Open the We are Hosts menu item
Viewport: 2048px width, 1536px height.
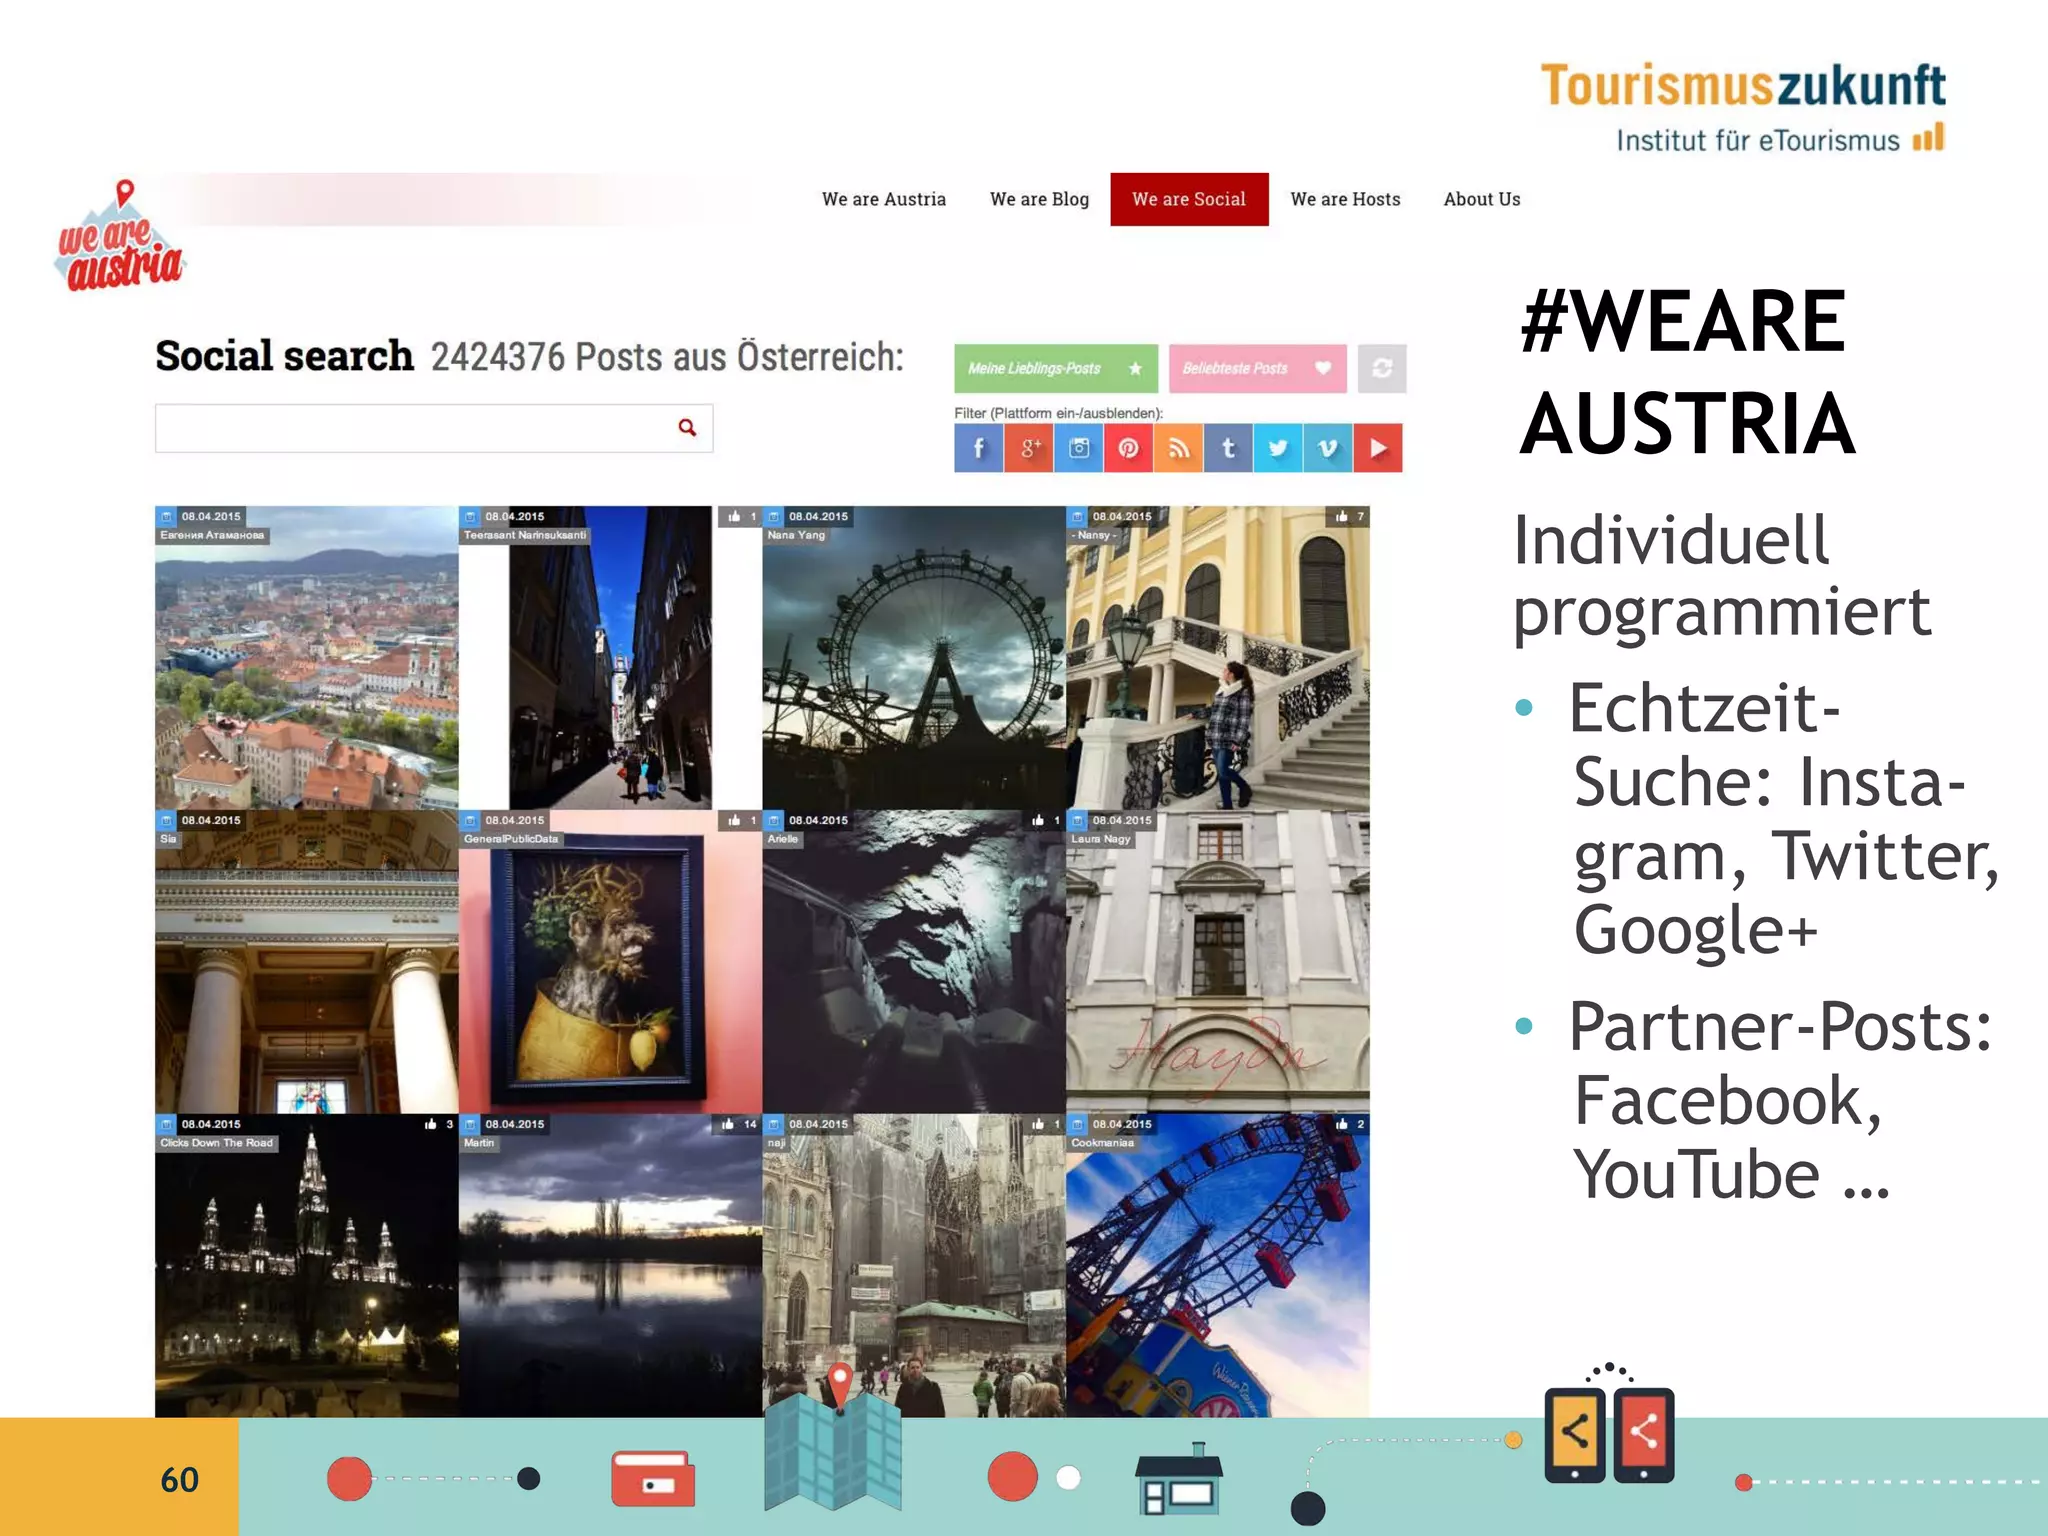1345,199
